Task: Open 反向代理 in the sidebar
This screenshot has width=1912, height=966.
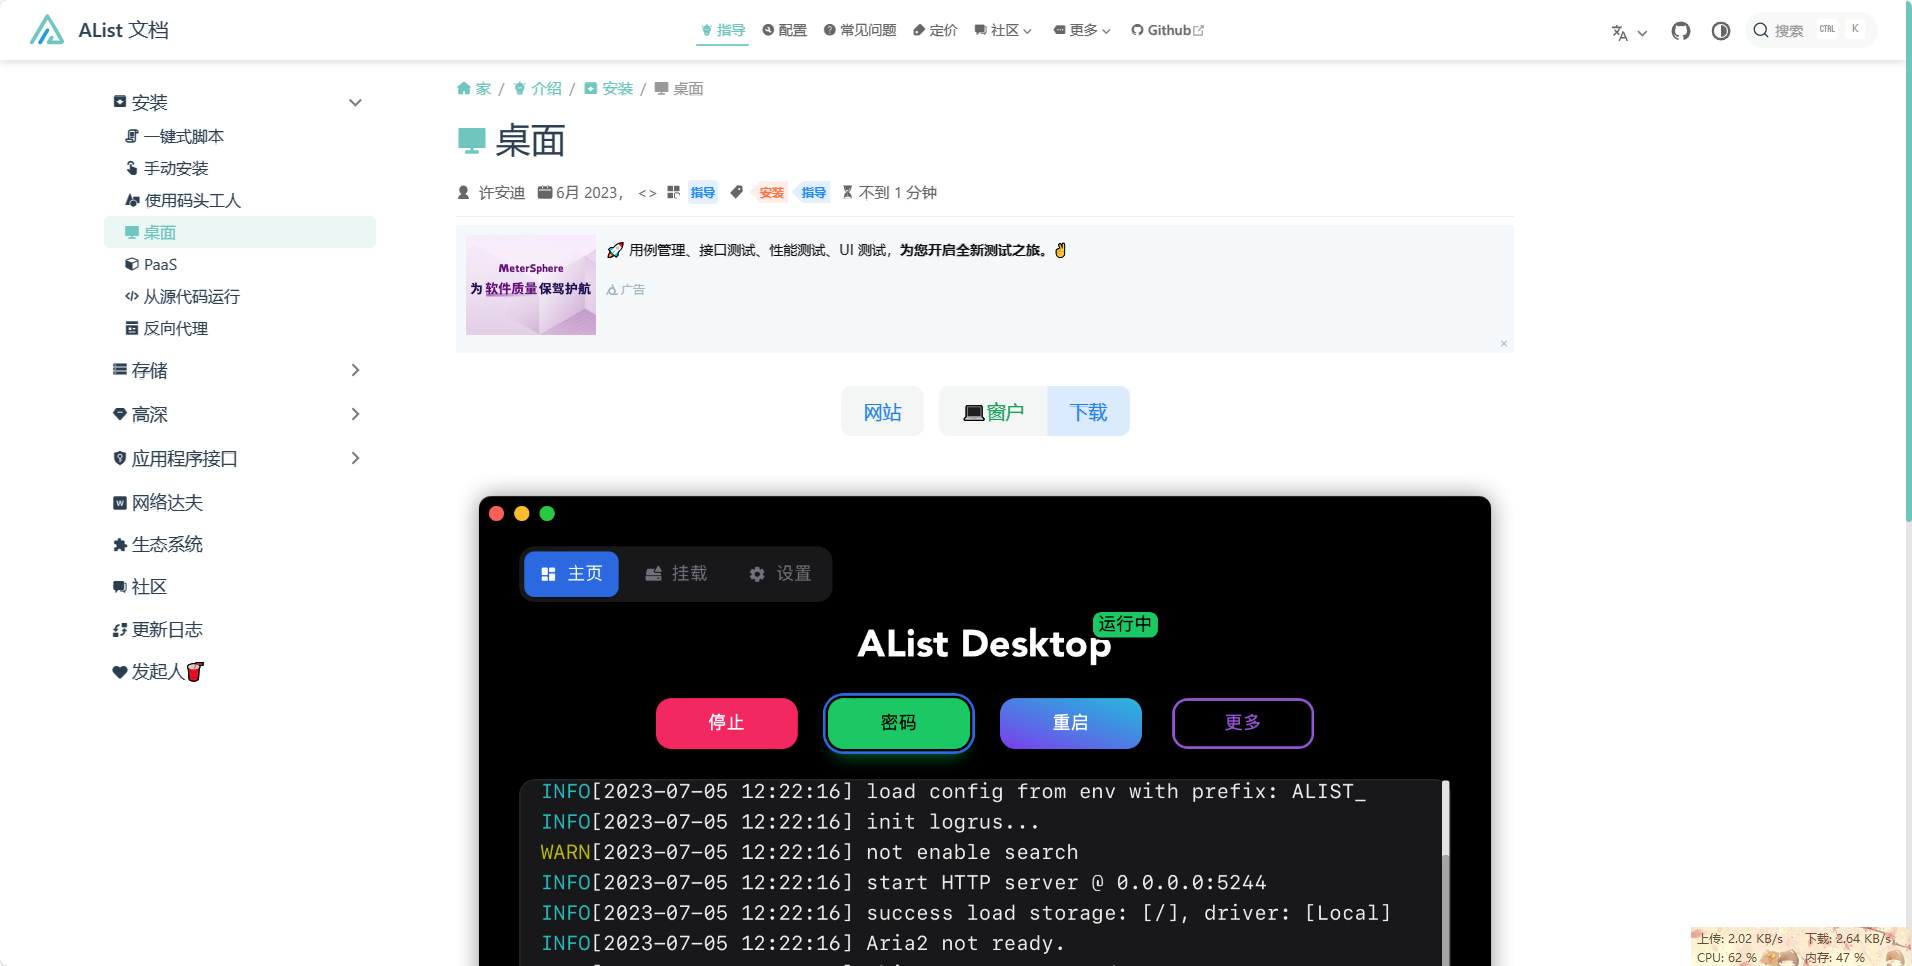Action: (x=167, y=328)
